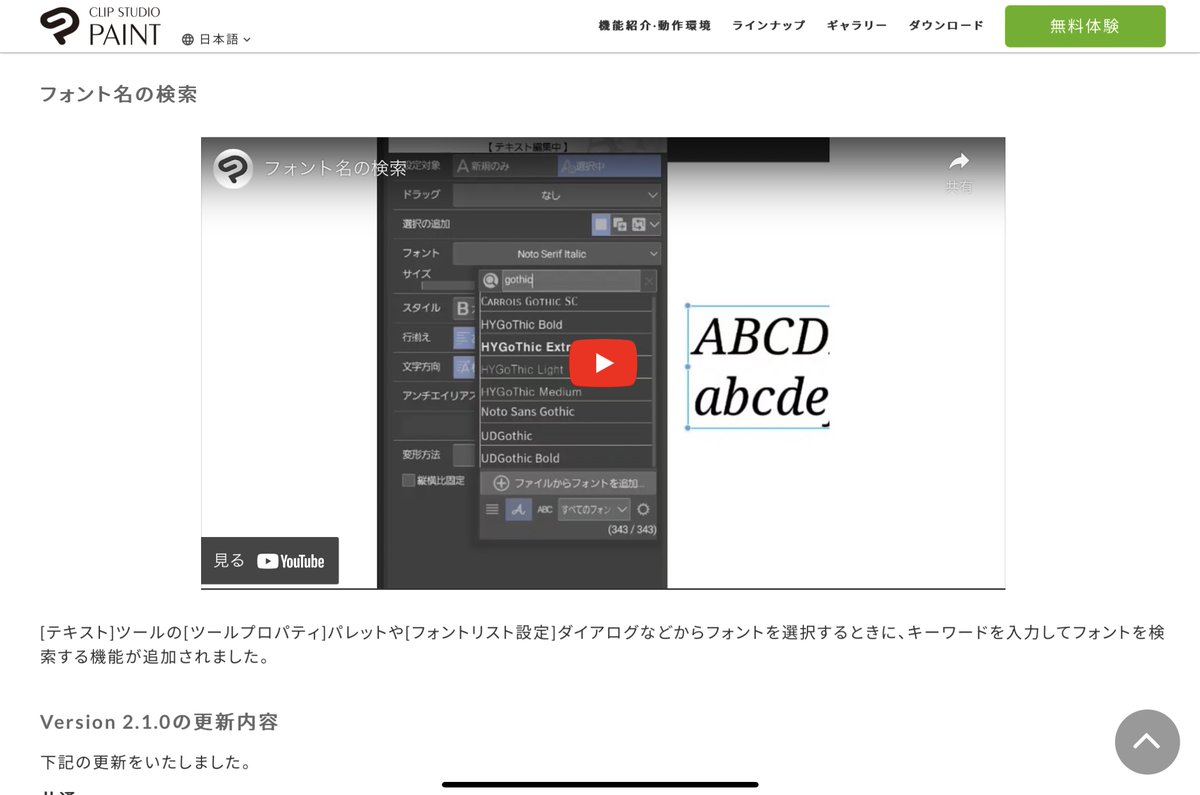Click the highlighted font preview A icon
Image resolution: width=1200 pixels, height=795 pixels.
coord(518,509)
